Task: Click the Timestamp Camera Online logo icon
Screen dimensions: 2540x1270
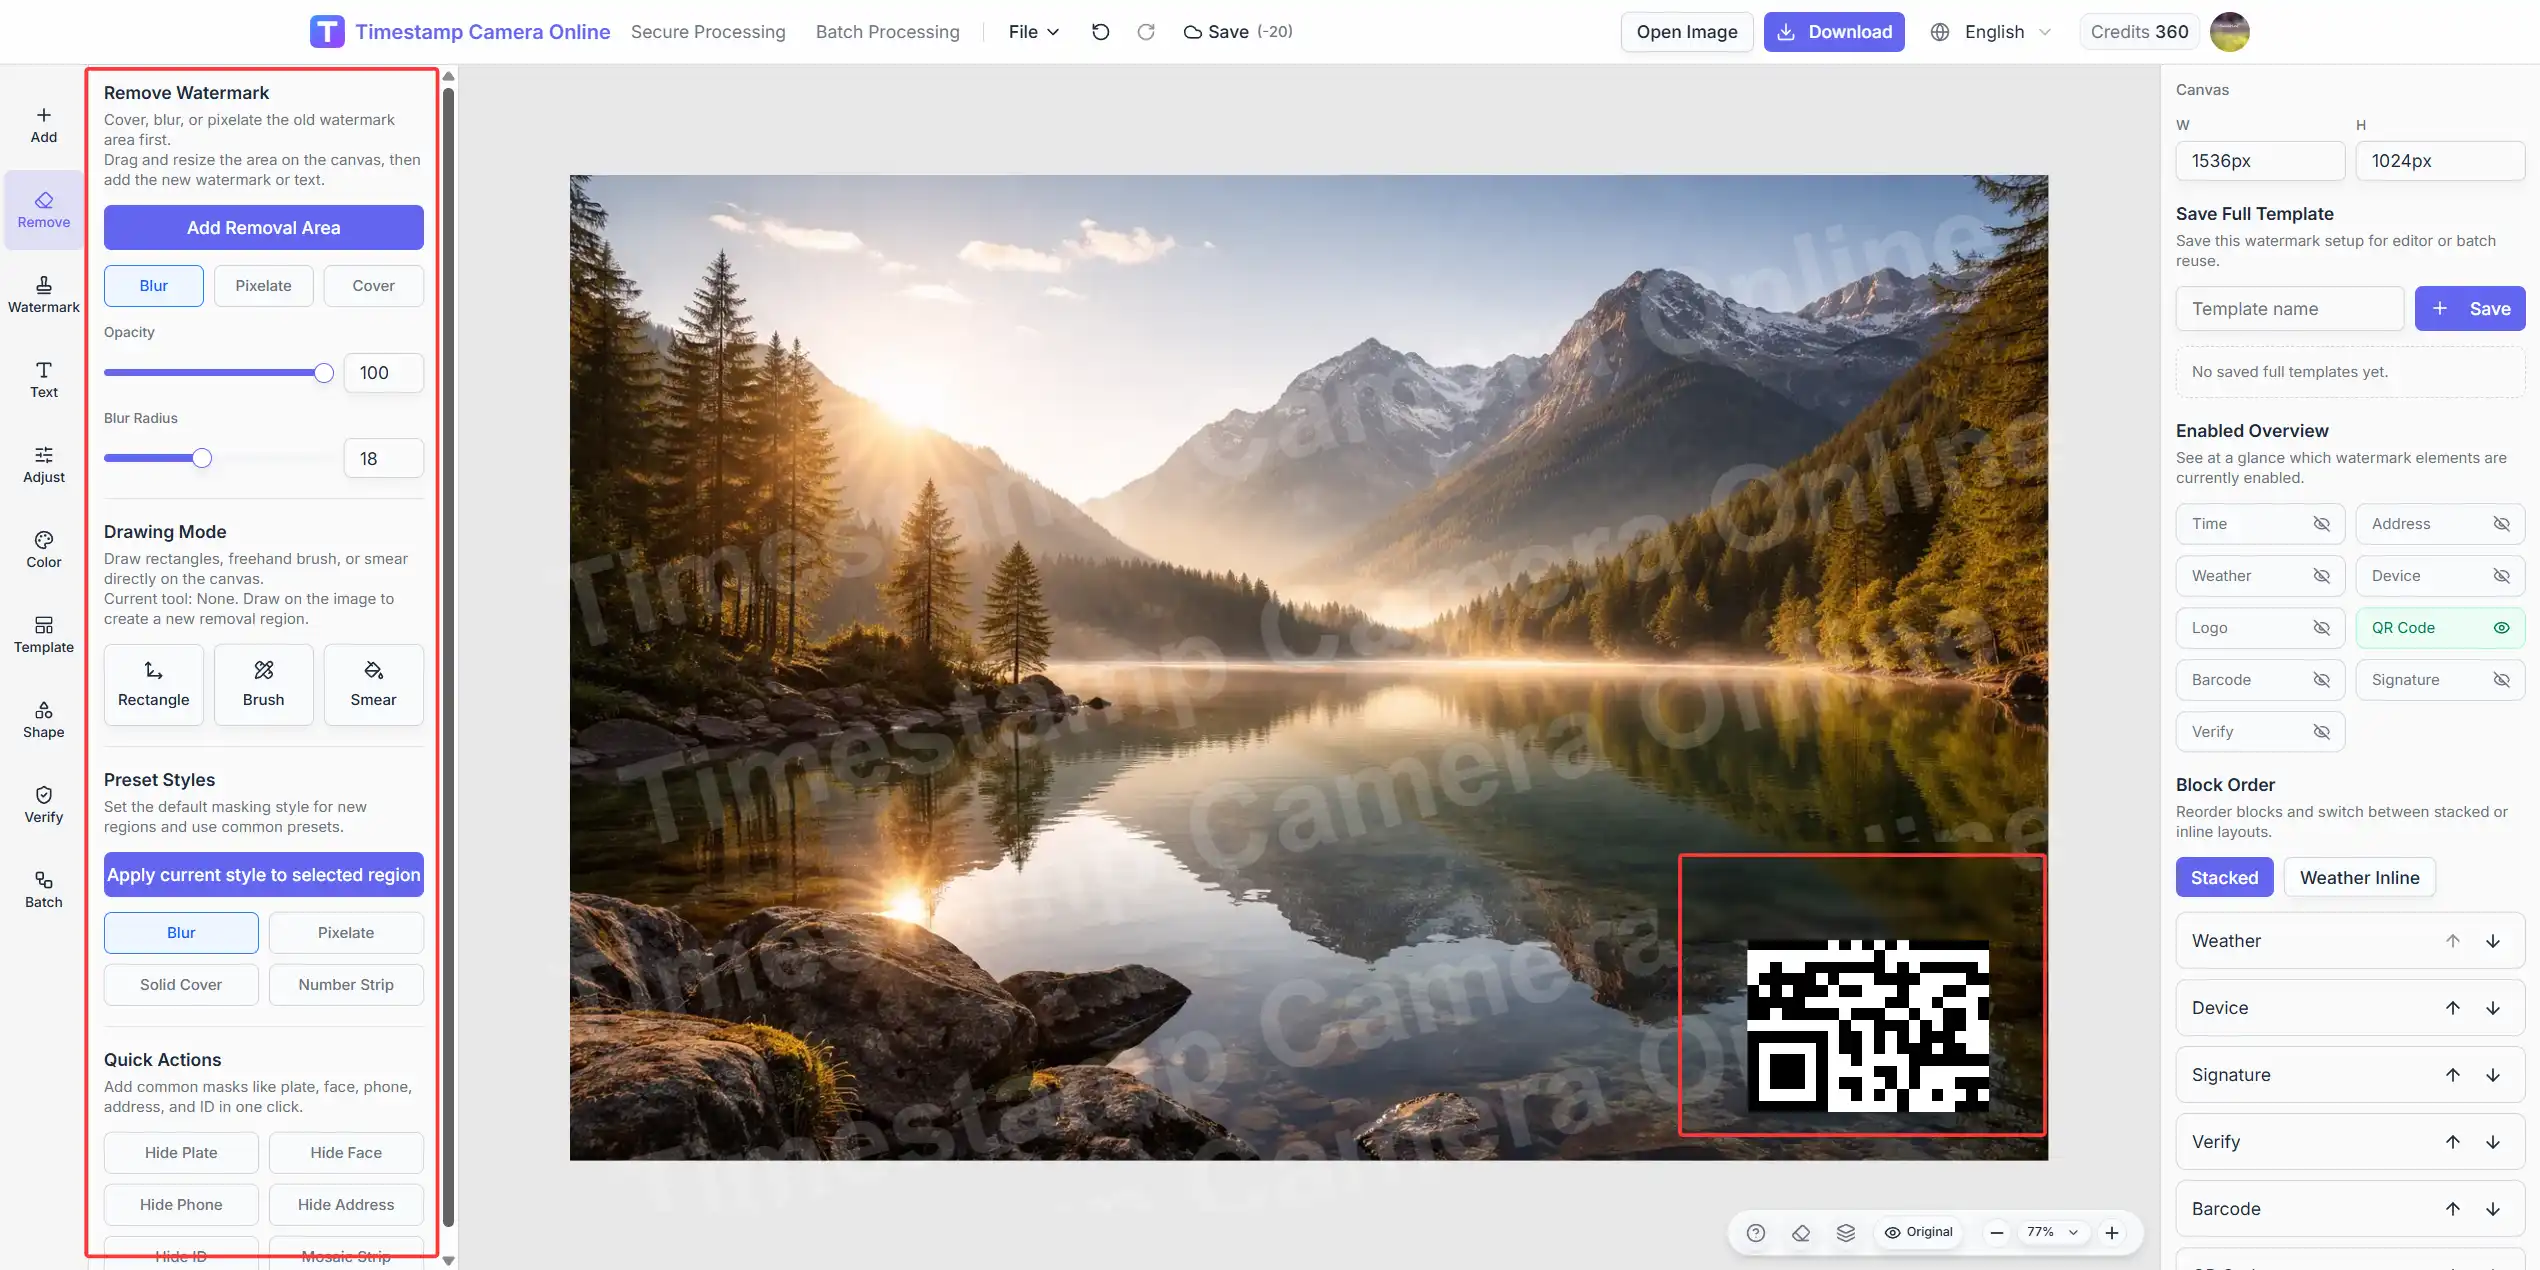Action: click(x=327, y=32)
